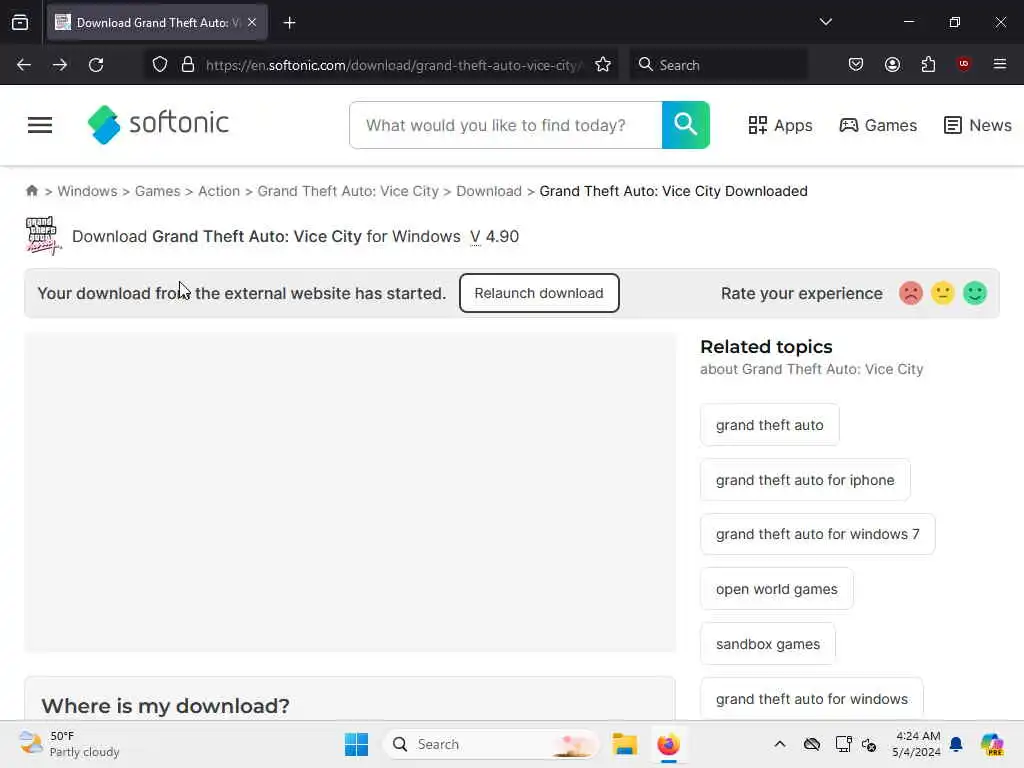Open the Games section
Screen dimensions: 1024x768
click(878, 125)
